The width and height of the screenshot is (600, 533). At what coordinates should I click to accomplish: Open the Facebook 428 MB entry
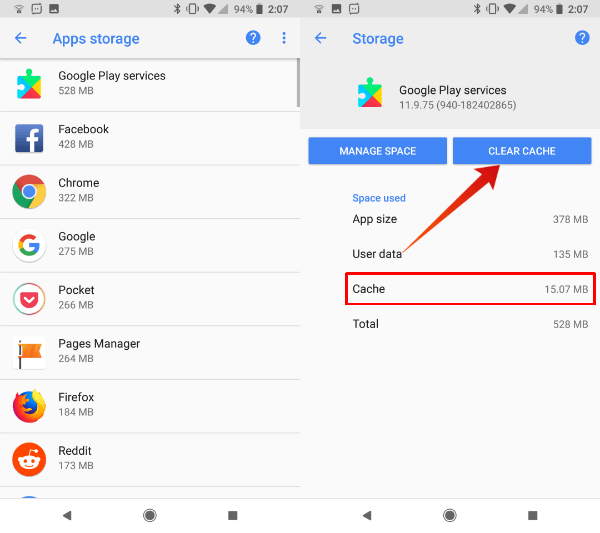150,138
